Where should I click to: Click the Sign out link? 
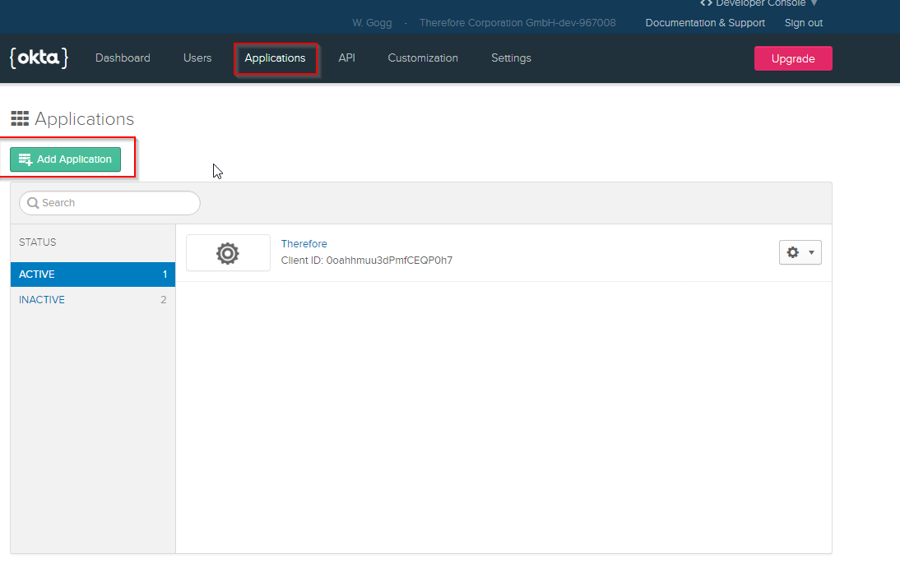804,23
